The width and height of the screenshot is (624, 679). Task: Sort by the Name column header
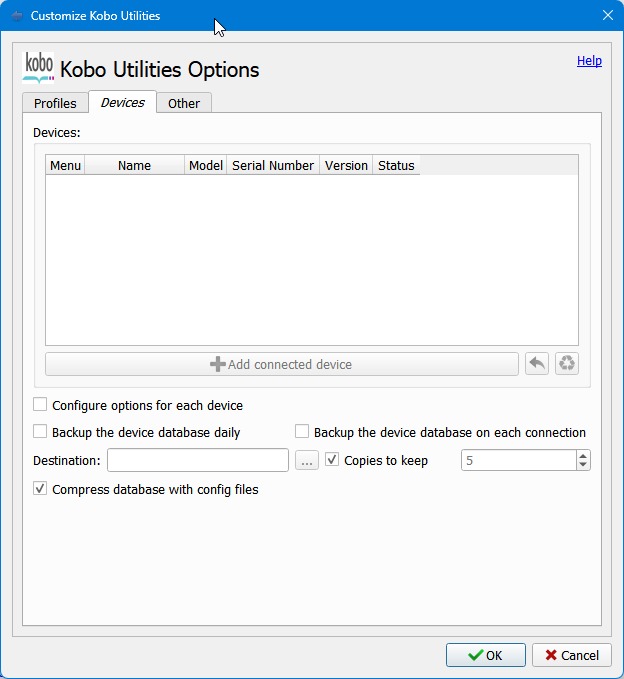(x=135, y=165)
